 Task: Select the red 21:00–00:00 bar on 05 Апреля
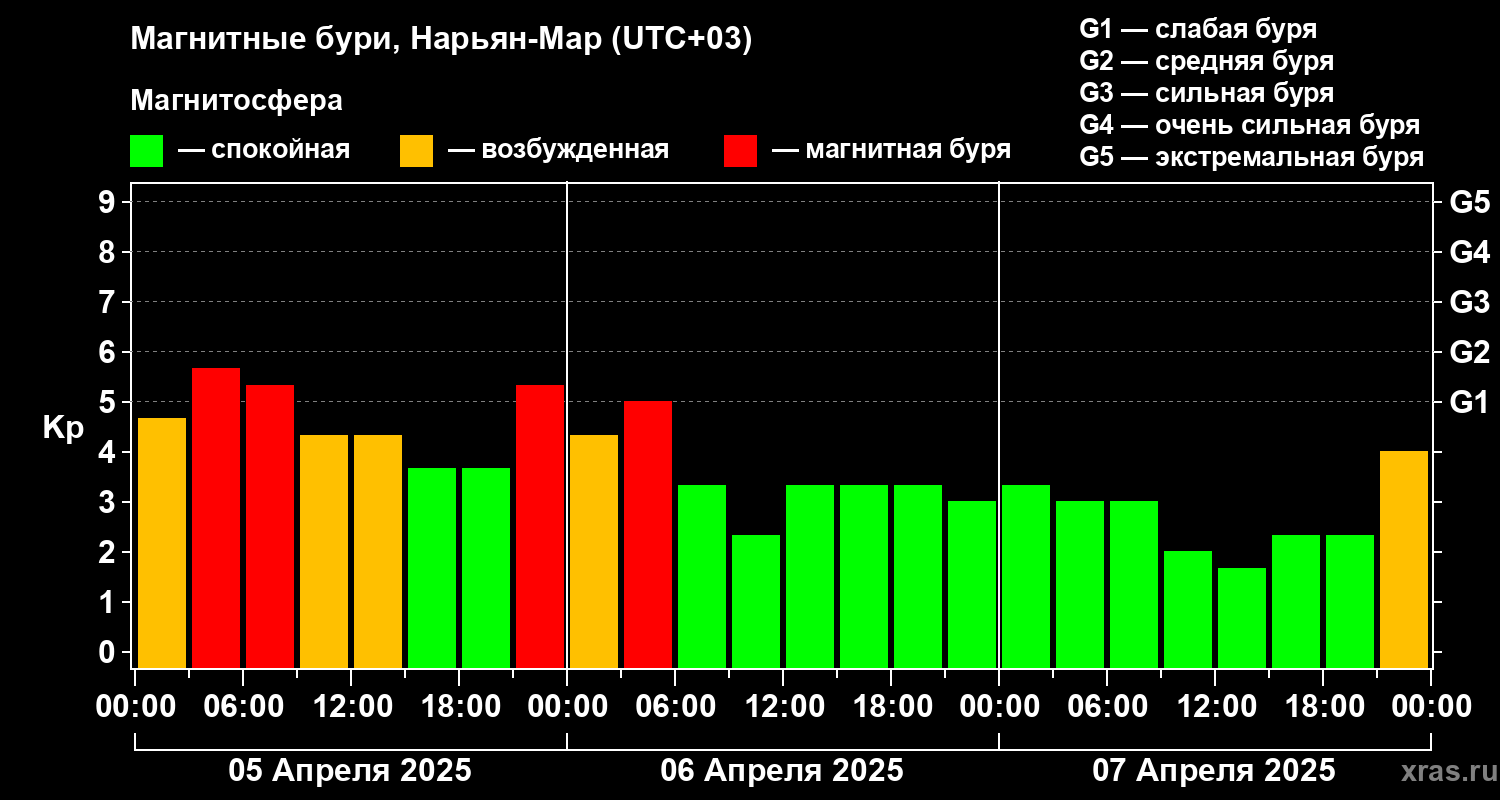click(x=540, y=526)
